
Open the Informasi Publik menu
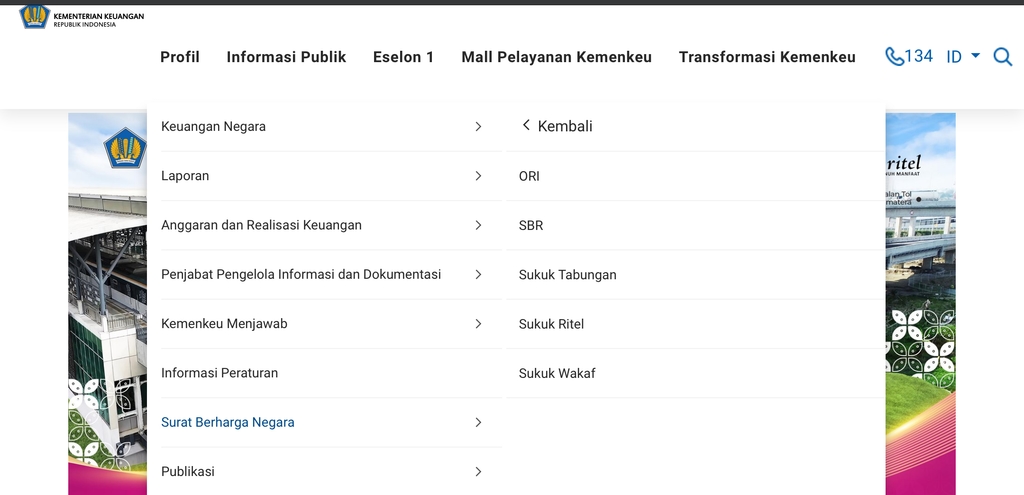coord(286,57)
